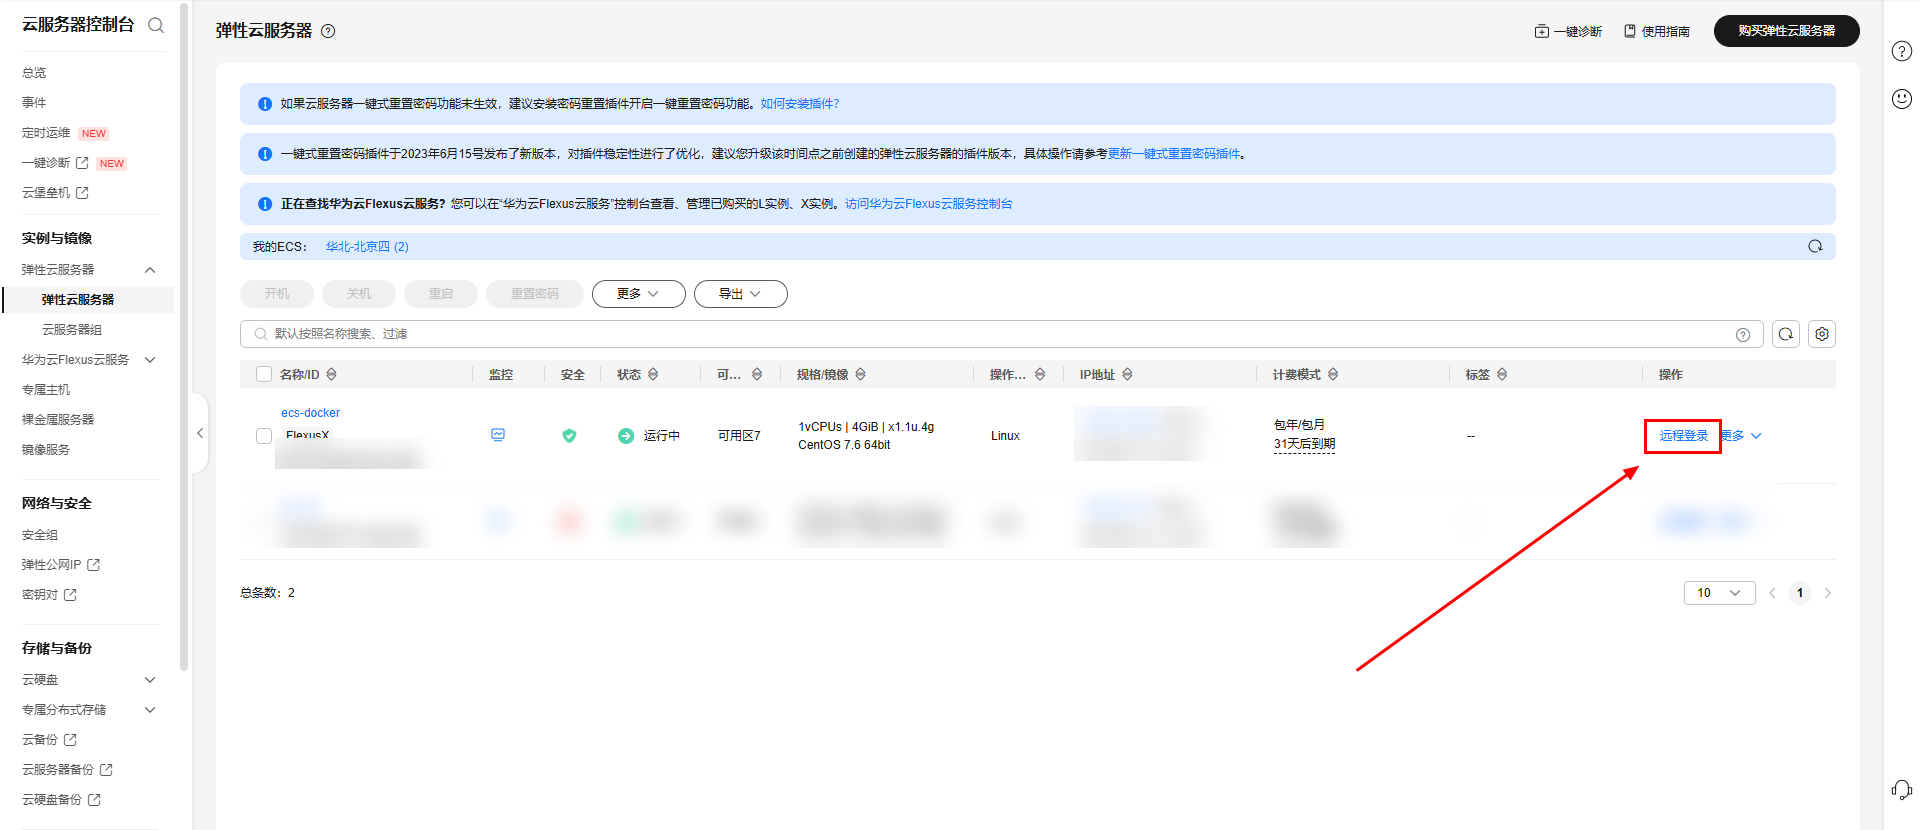The image size is (1919, 830).
Task: Click the sidebar vertical scrollbar
Action: [184, 335]
